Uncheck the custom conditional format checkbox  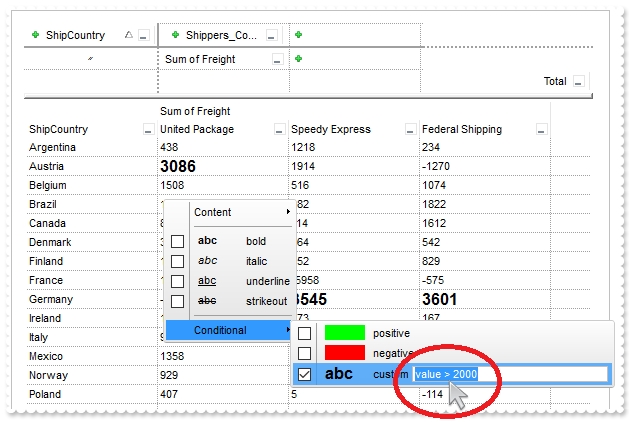point(305,374)
